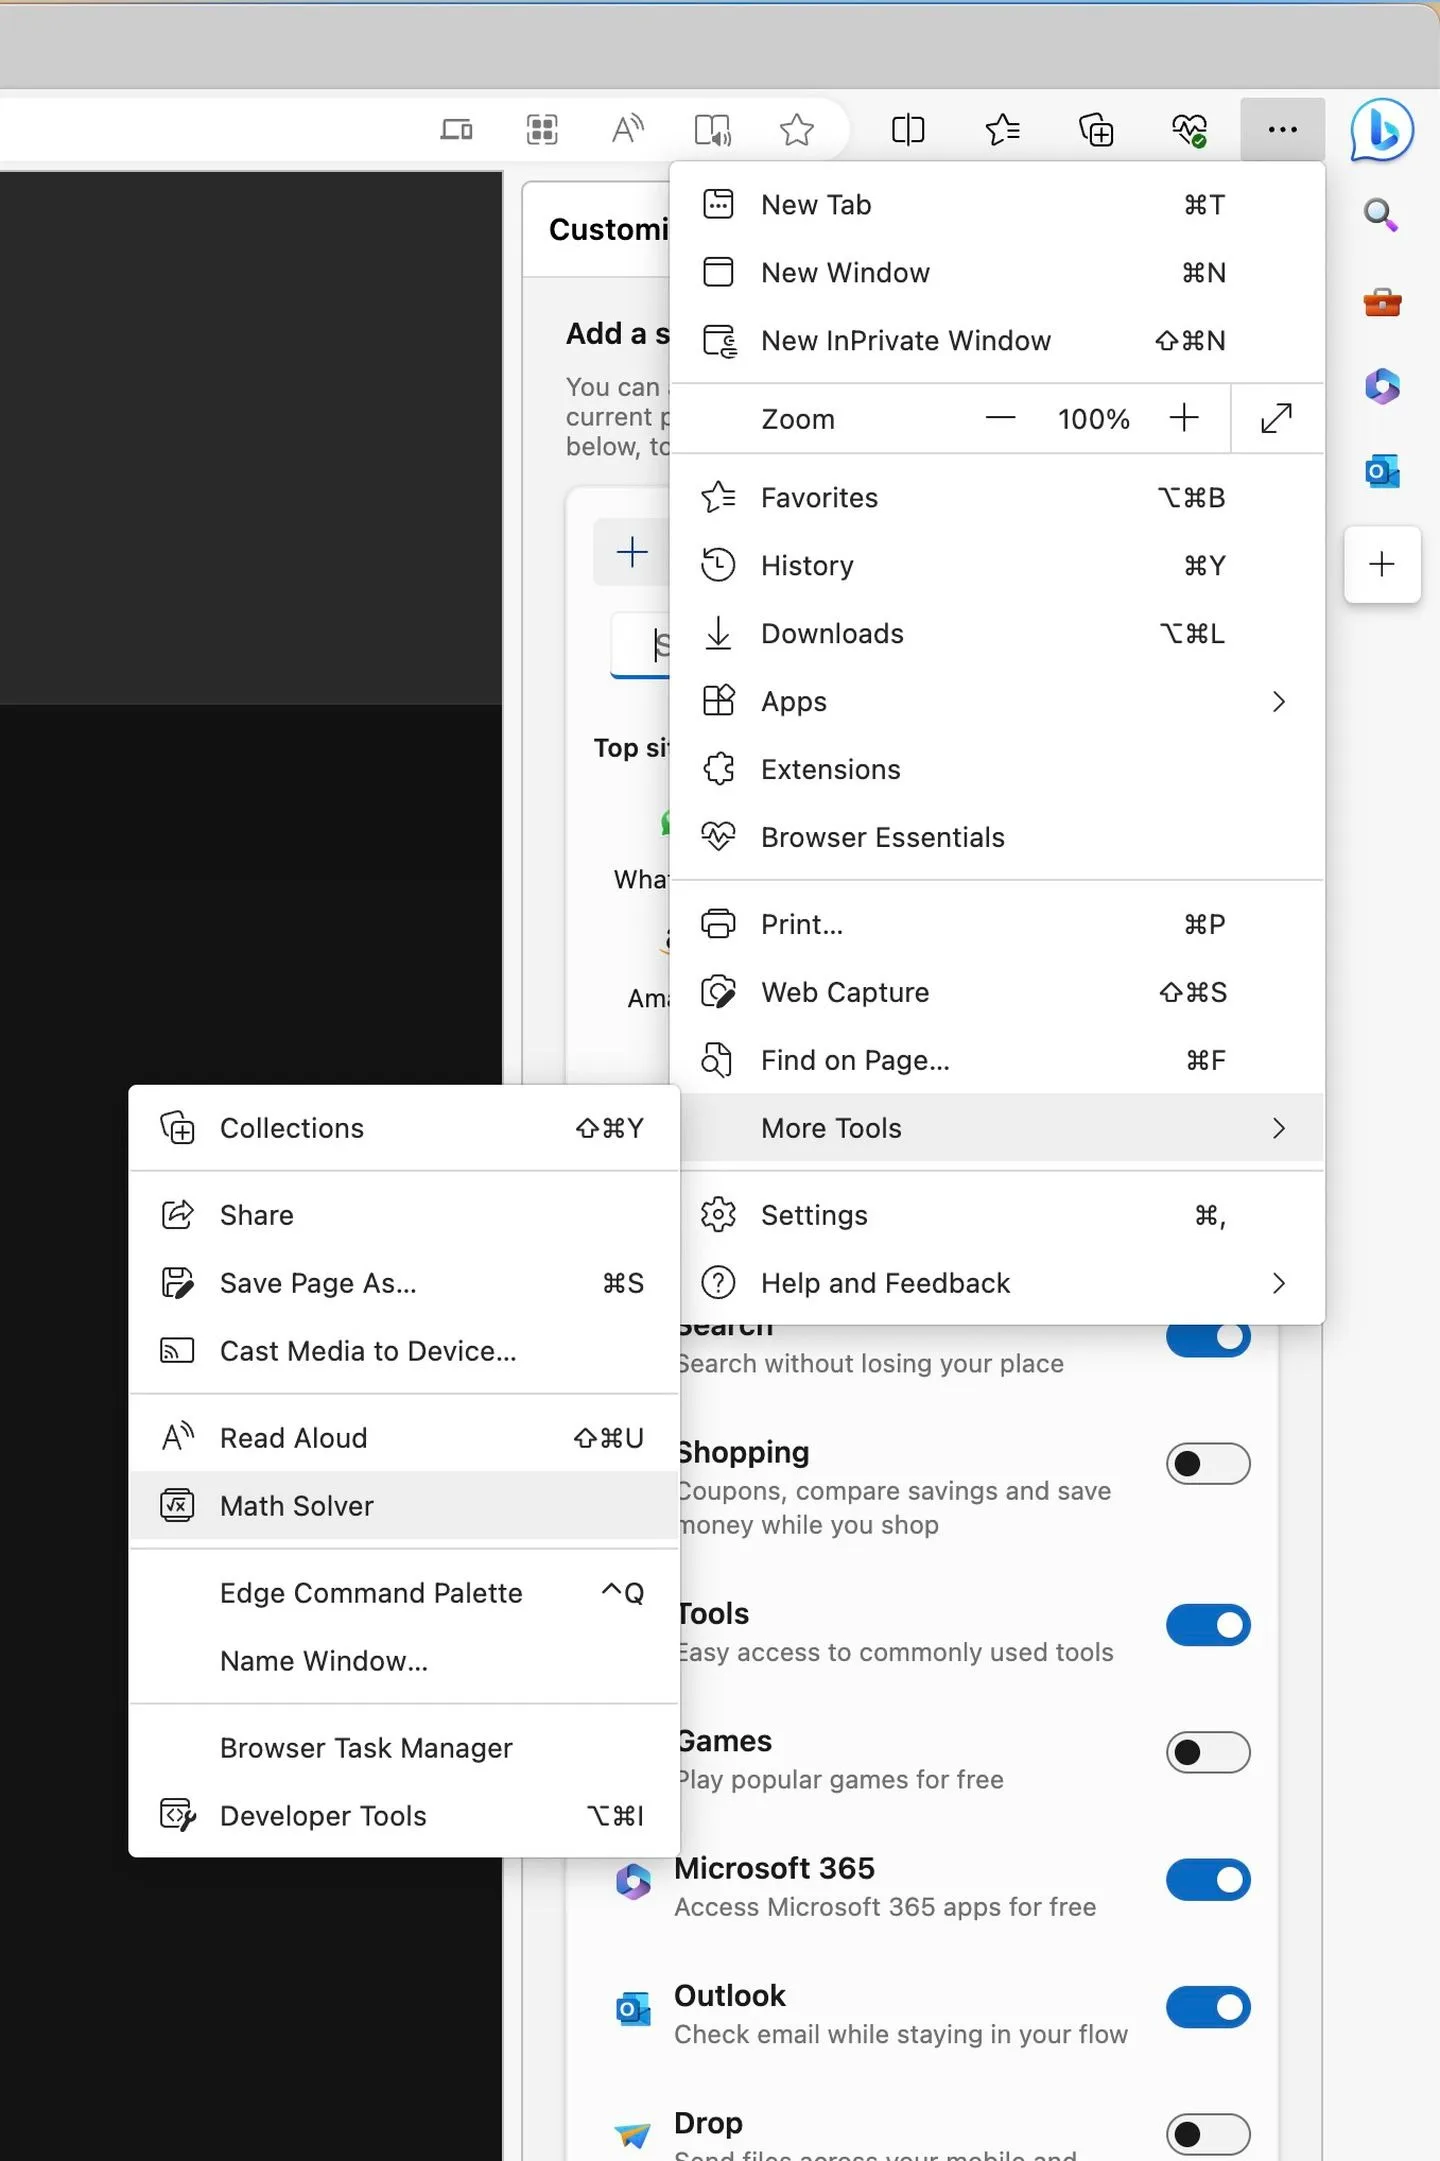This screenshot has height=2161, width=1440.
Task: Click the Web Capture menu icon
Action: [x=718, y=992]
